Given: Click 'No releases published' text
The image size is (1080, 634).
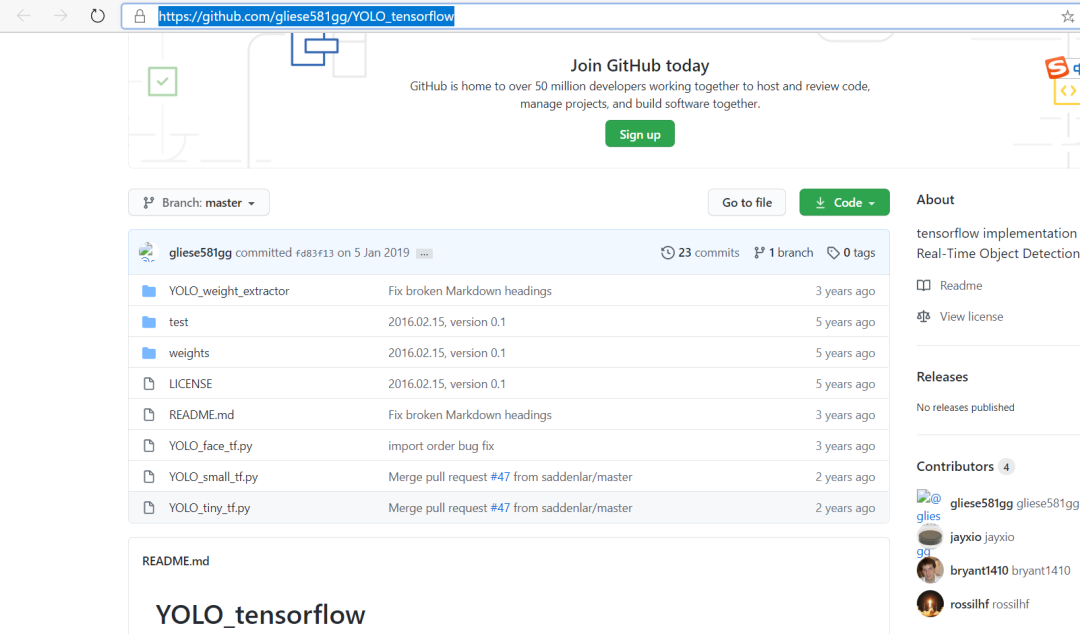Looking at the screenshot, I should tap(965, 407).
